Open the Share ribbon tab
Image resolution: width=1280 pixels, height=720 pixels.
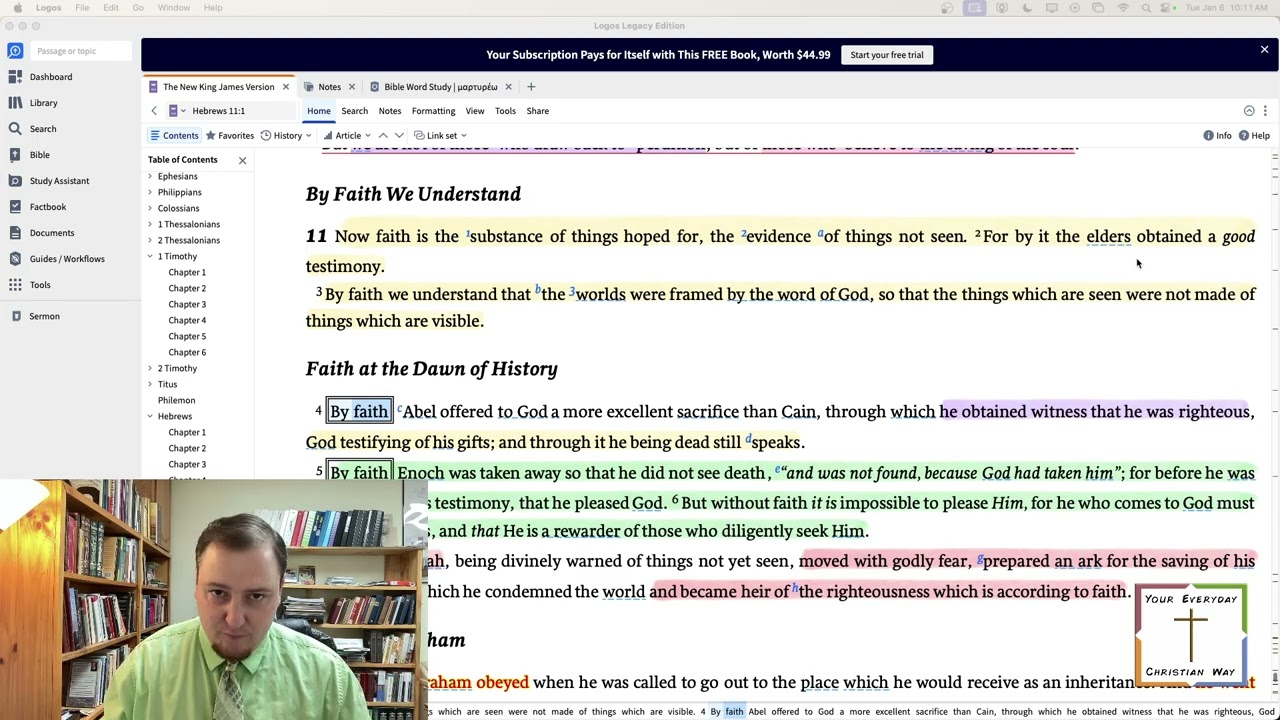pyautogui.click(x=537, y=111)
